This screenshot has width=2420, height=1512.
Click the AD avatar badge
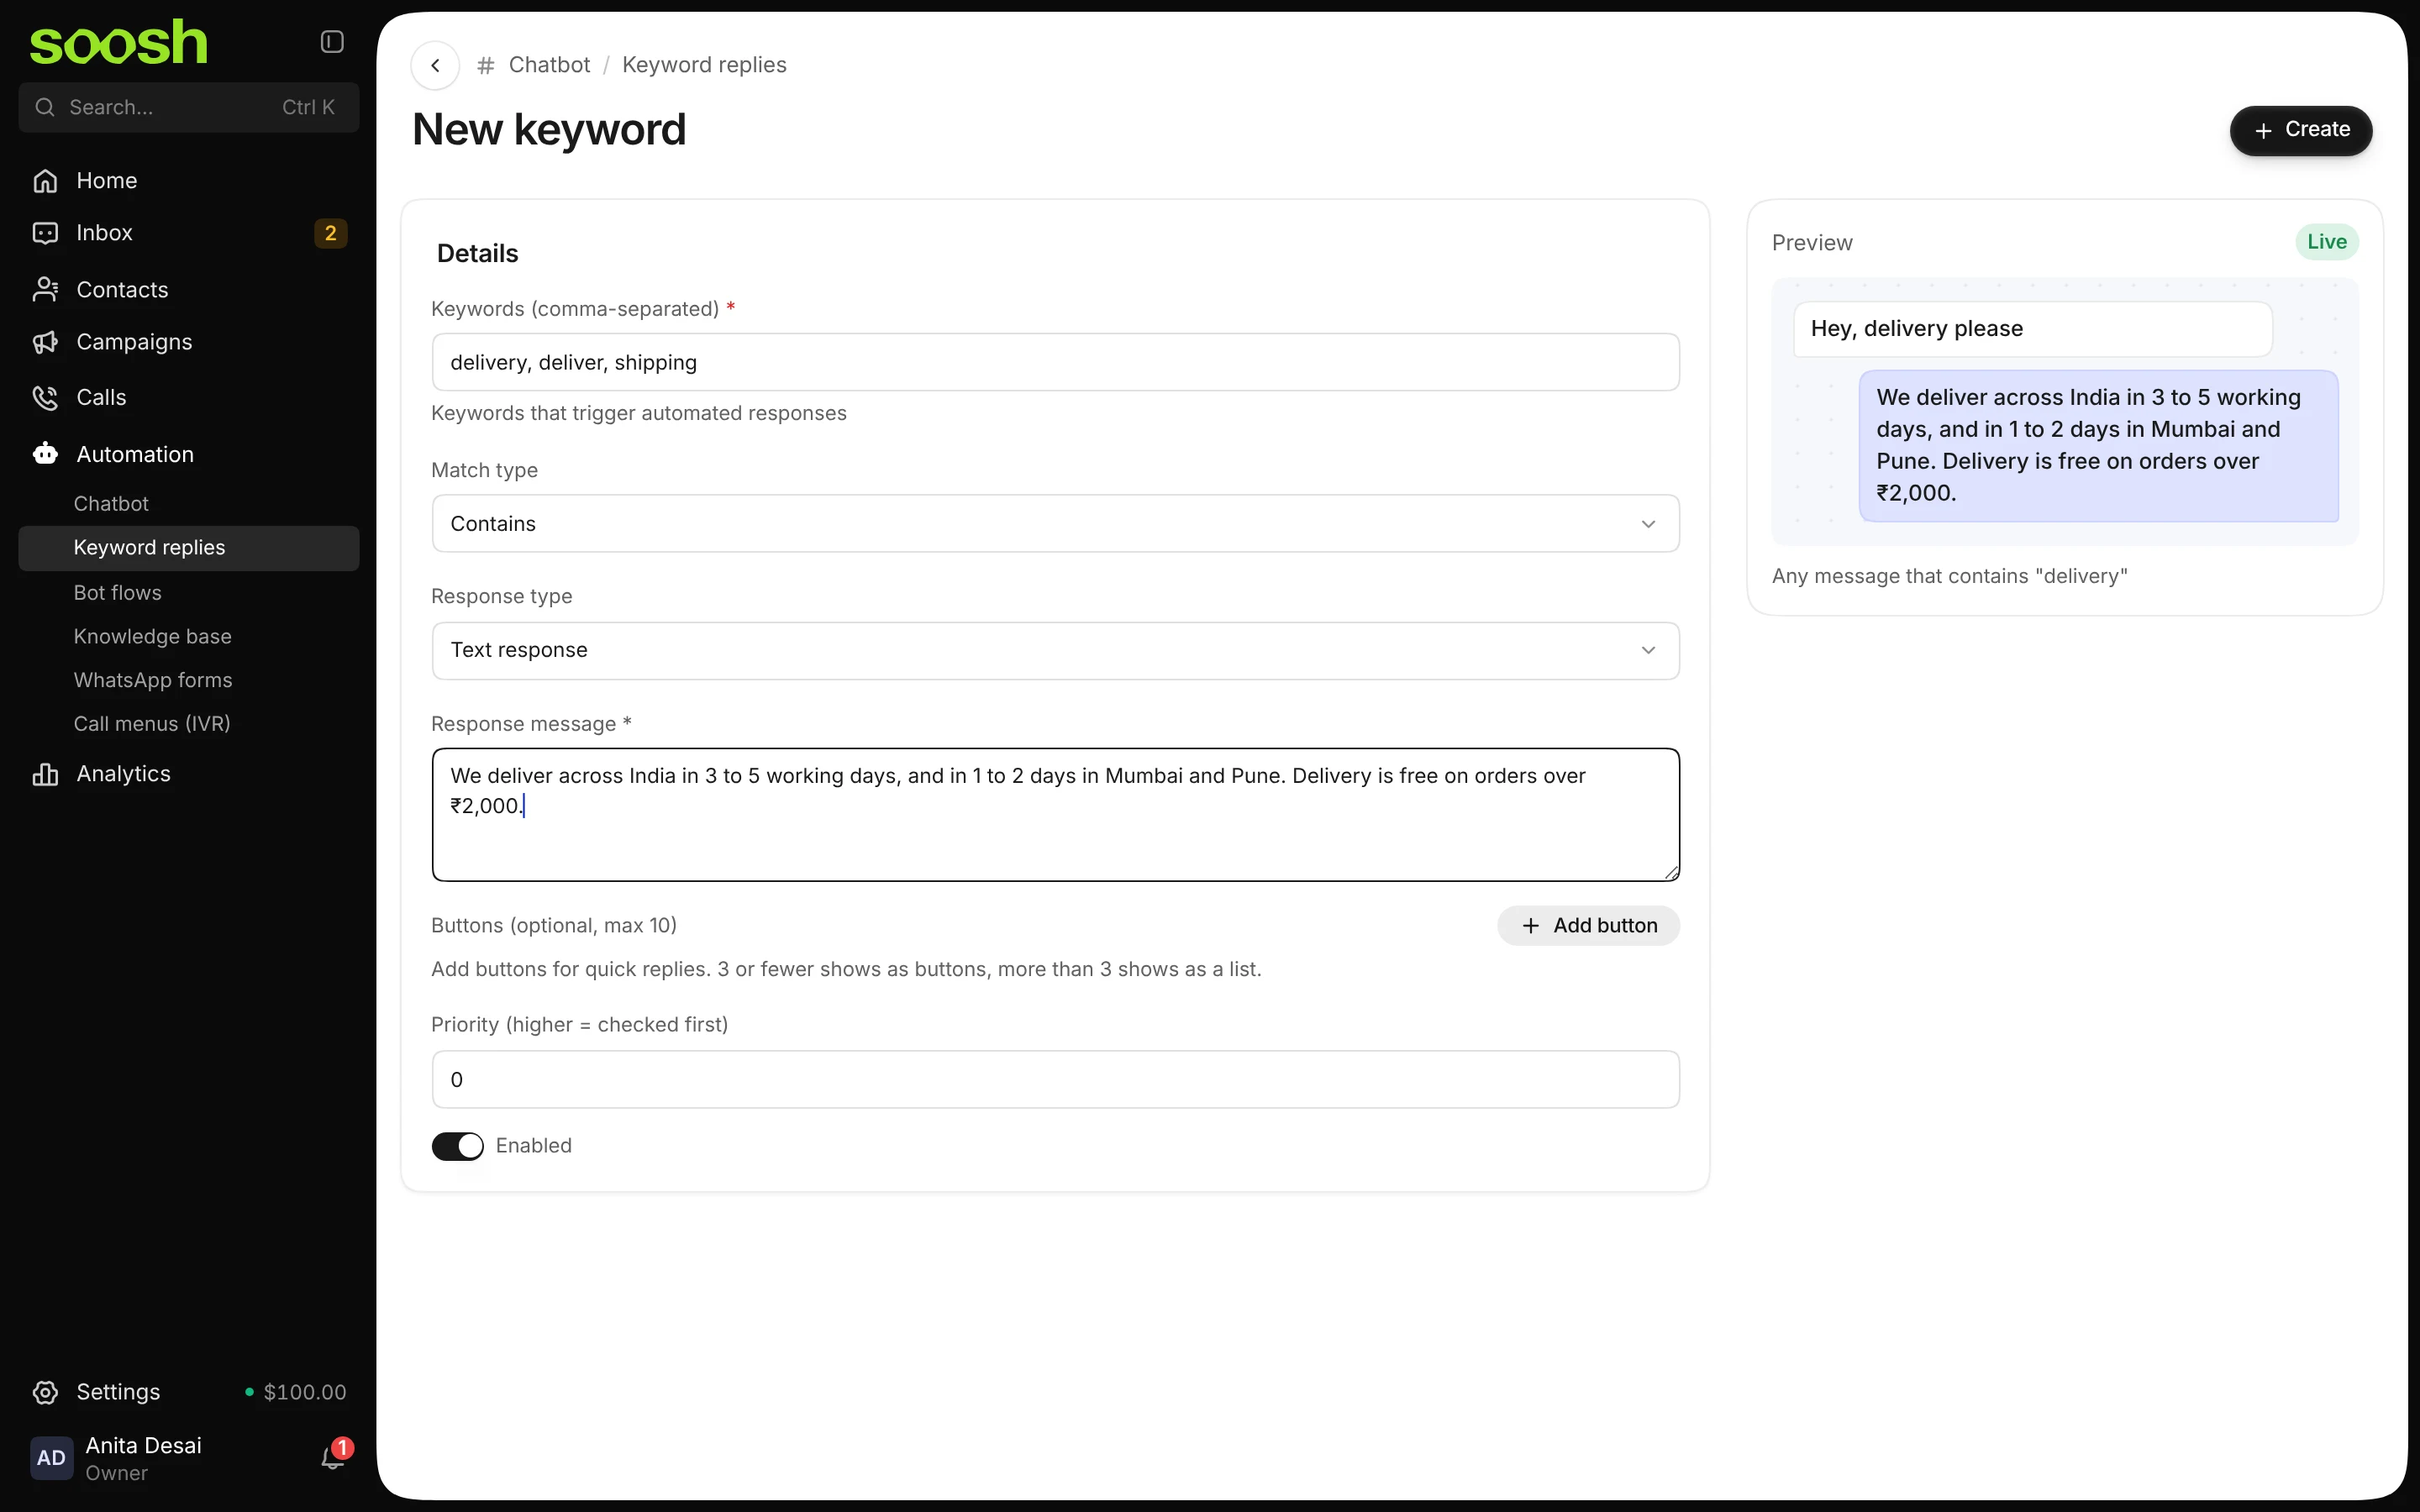click(51, 1458)
